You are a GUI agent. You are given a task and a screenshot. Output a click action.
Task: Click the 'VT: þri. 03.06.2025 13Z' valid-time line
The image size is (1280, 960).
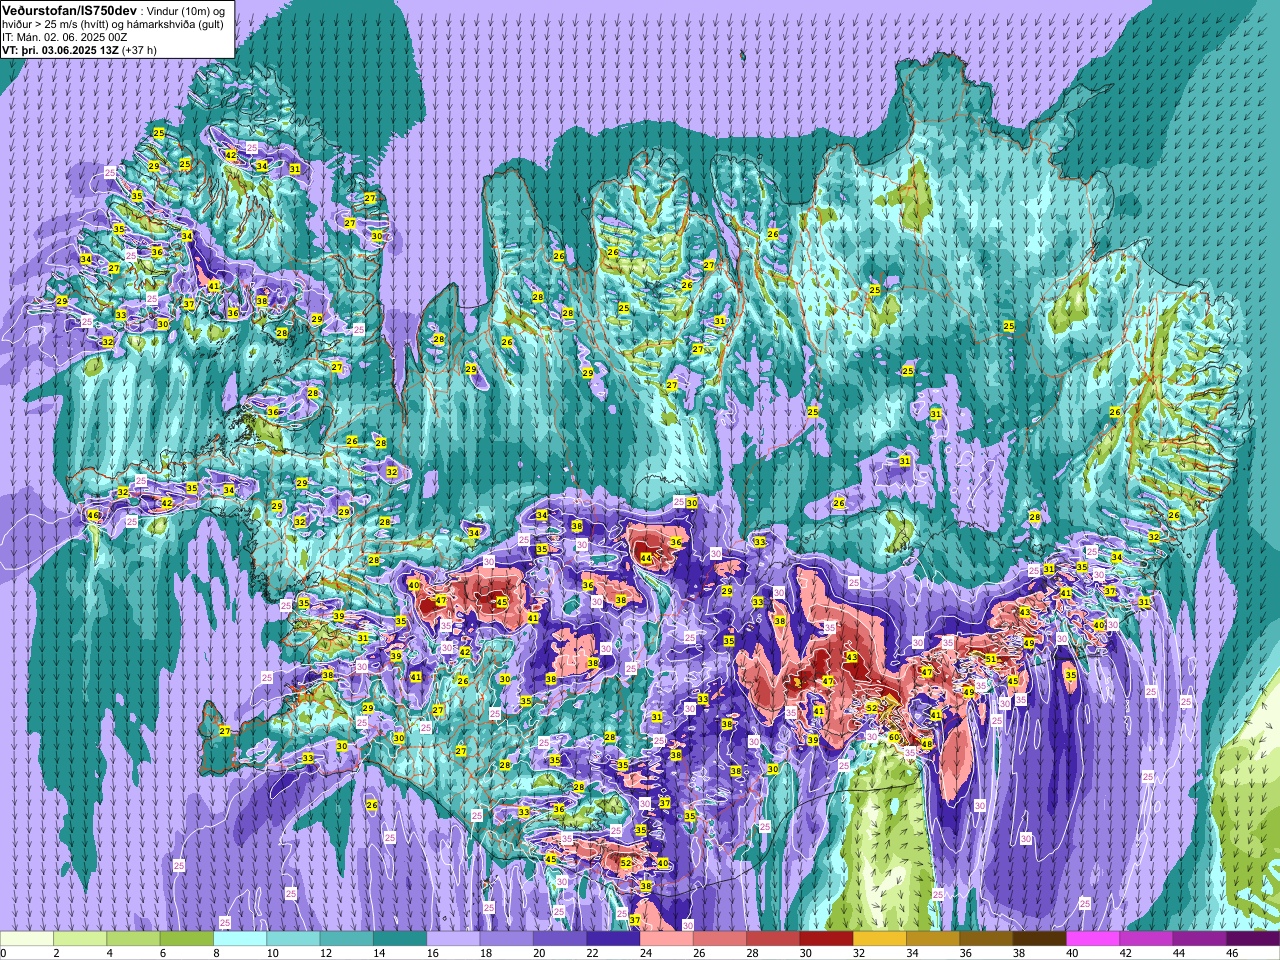click(60, 49)
